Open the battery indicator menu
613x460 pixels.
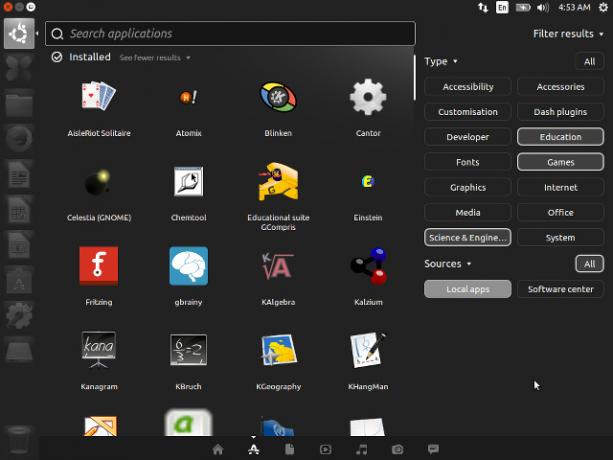tap(523, 7)
